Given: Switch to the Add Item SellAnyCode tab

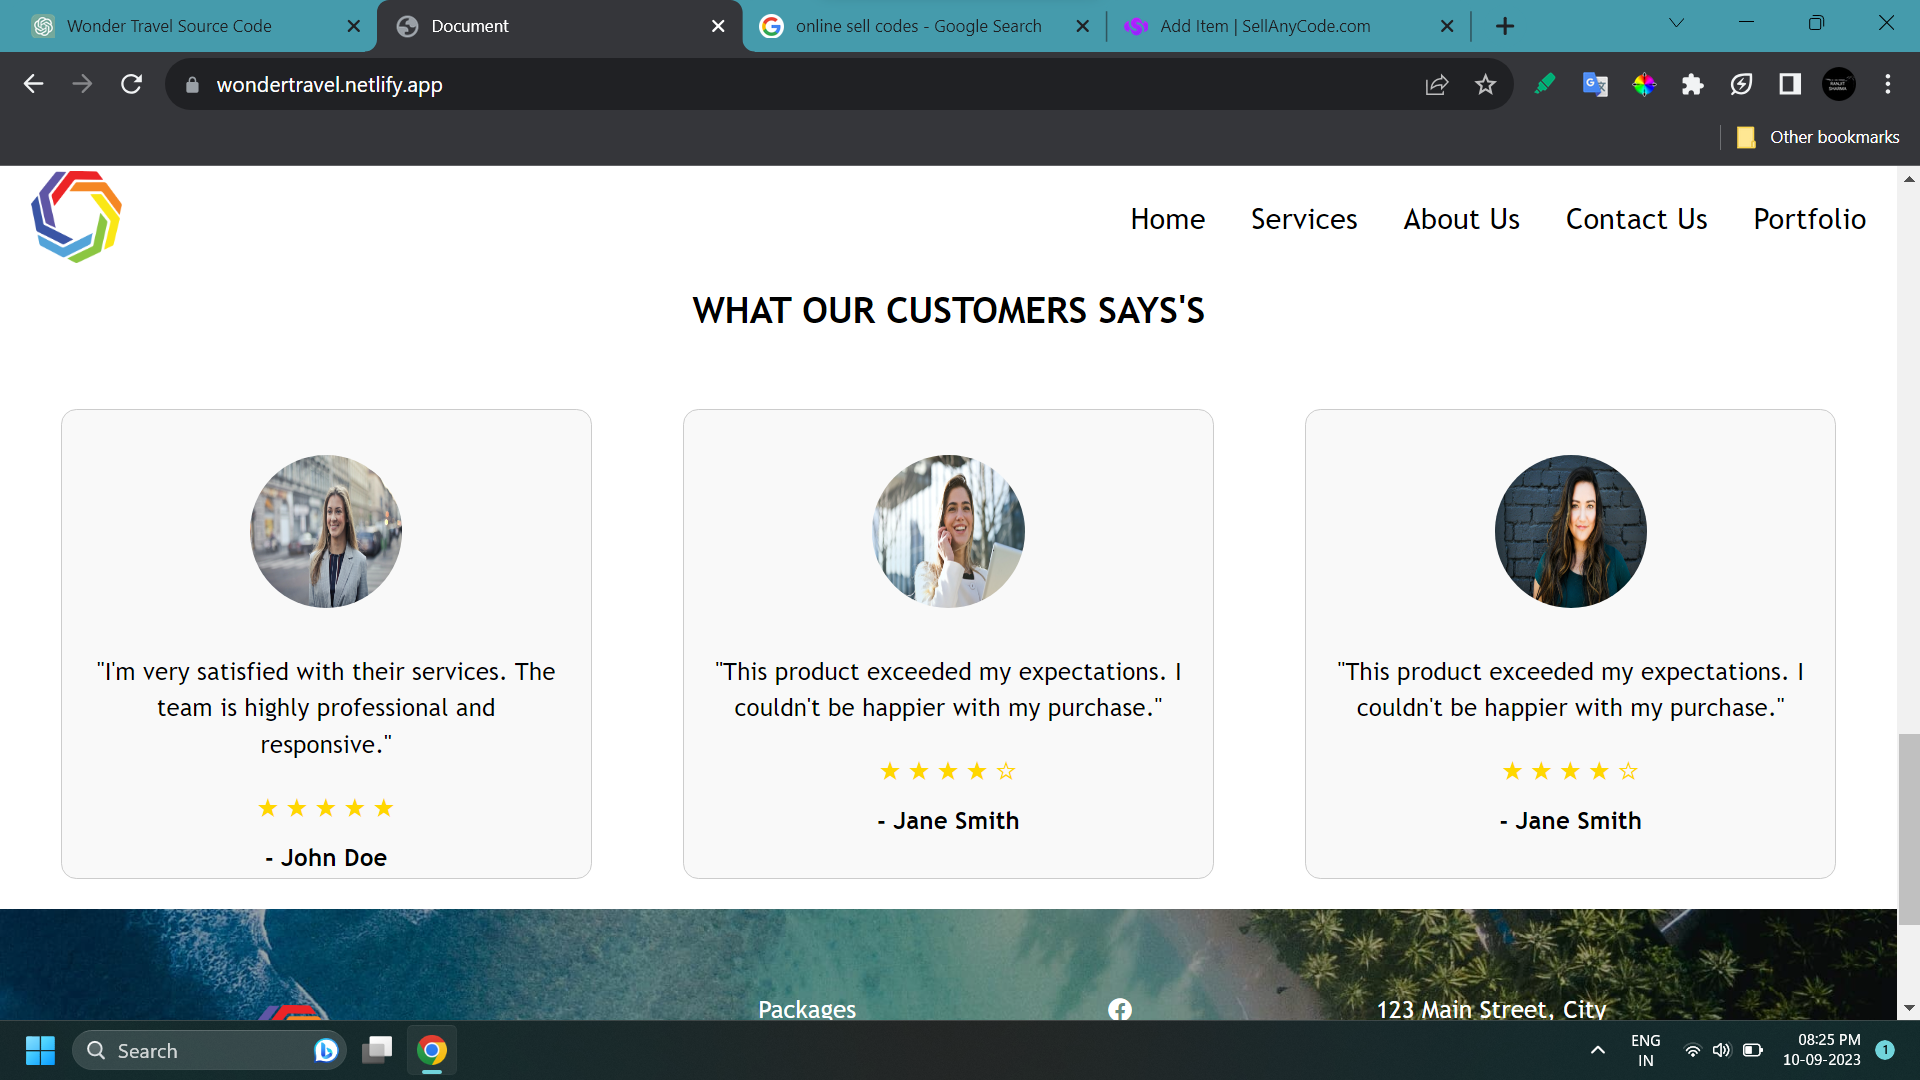Looking at the screenshot, I should tap(1265, 26).
